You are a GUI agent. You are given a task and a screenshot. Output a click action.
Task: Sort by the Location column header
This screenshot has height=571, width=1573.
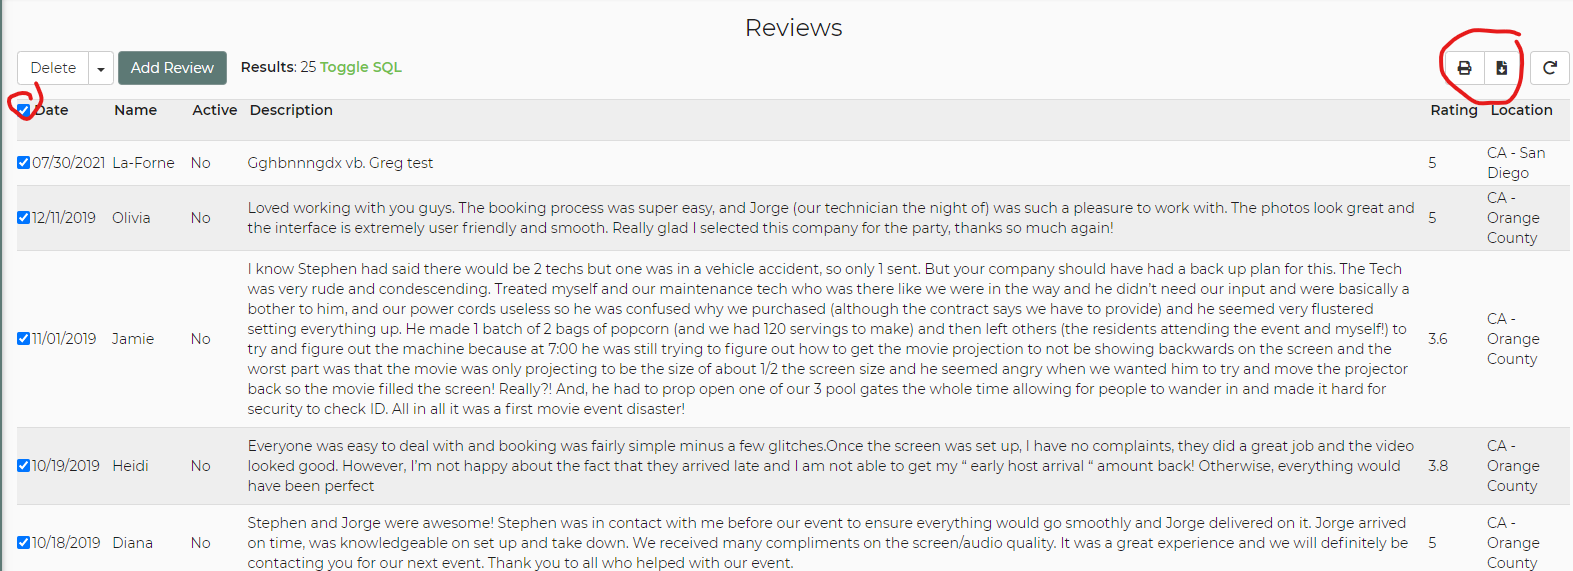1521,110
